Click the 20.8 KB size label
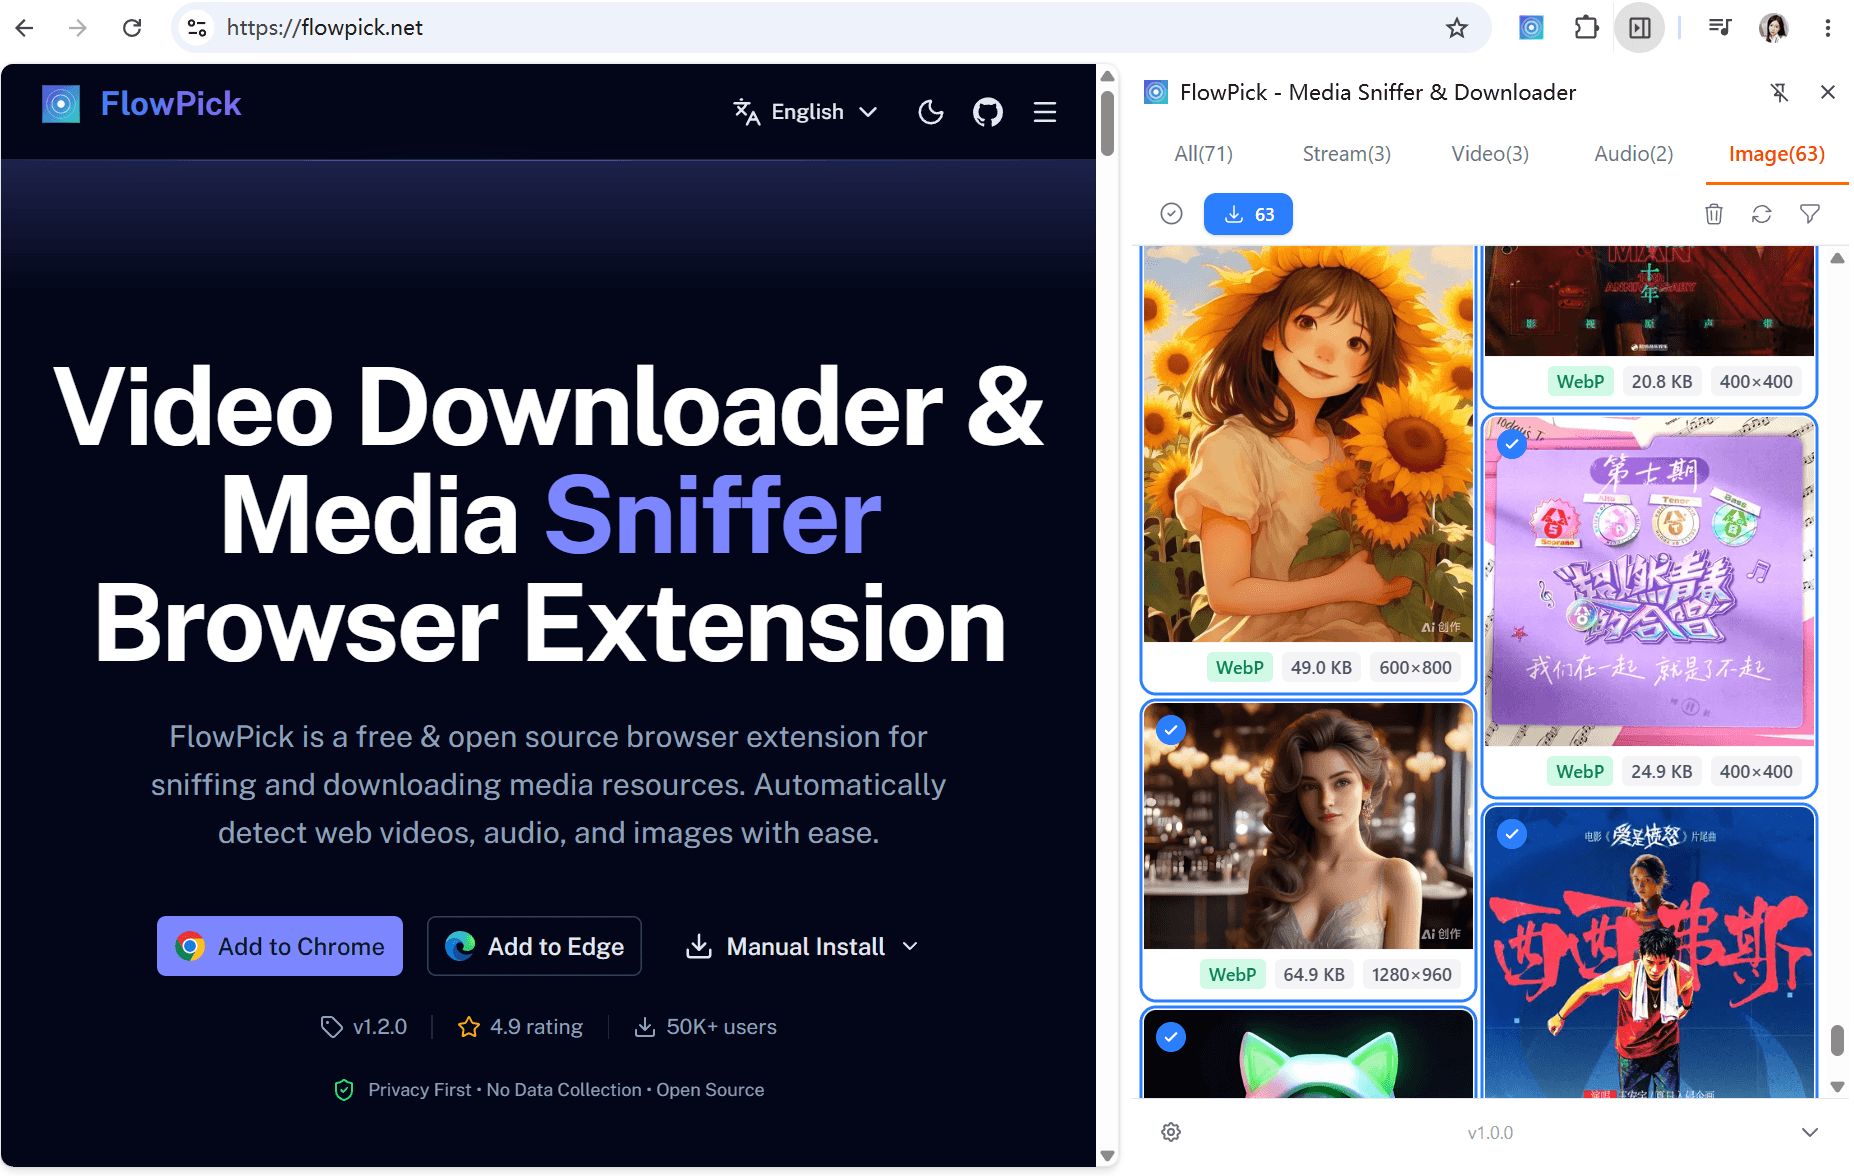 click(1662, 381)
